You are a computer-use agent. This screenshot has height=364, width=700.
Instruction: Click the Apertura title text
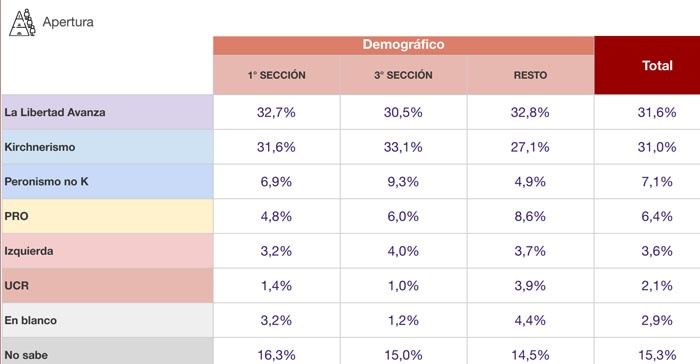68,22
